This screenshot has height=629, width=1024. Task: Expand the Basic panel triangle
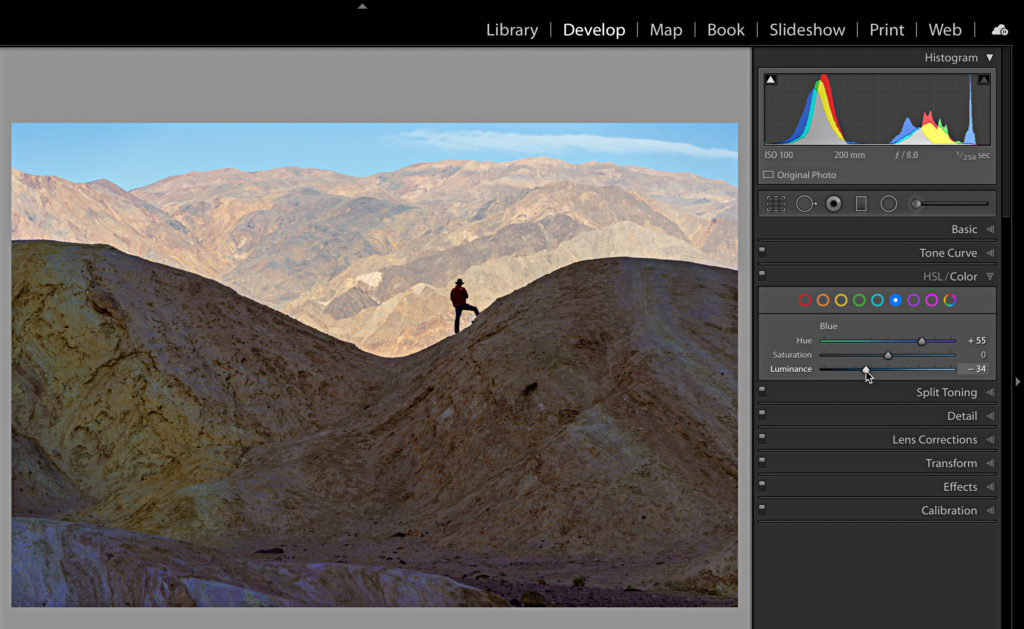[990, 229]
